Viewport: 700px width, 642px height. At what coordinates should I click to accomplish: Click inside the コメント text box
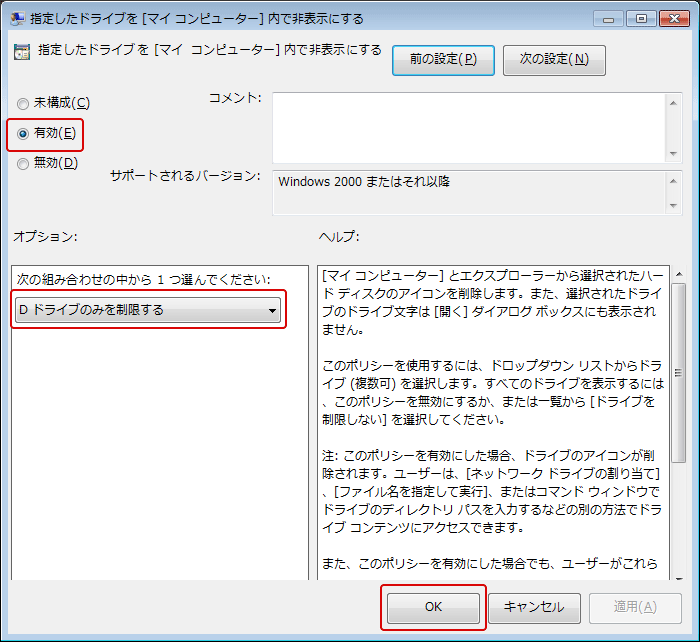(x=469, y=128)
